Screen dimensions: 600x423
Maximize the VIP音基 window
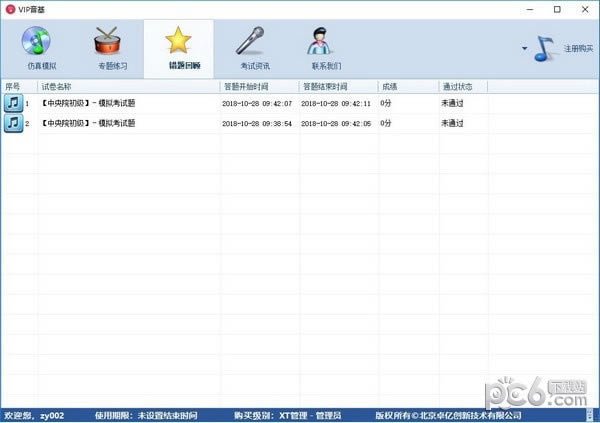pyautogui.click(x=556, y=9)
